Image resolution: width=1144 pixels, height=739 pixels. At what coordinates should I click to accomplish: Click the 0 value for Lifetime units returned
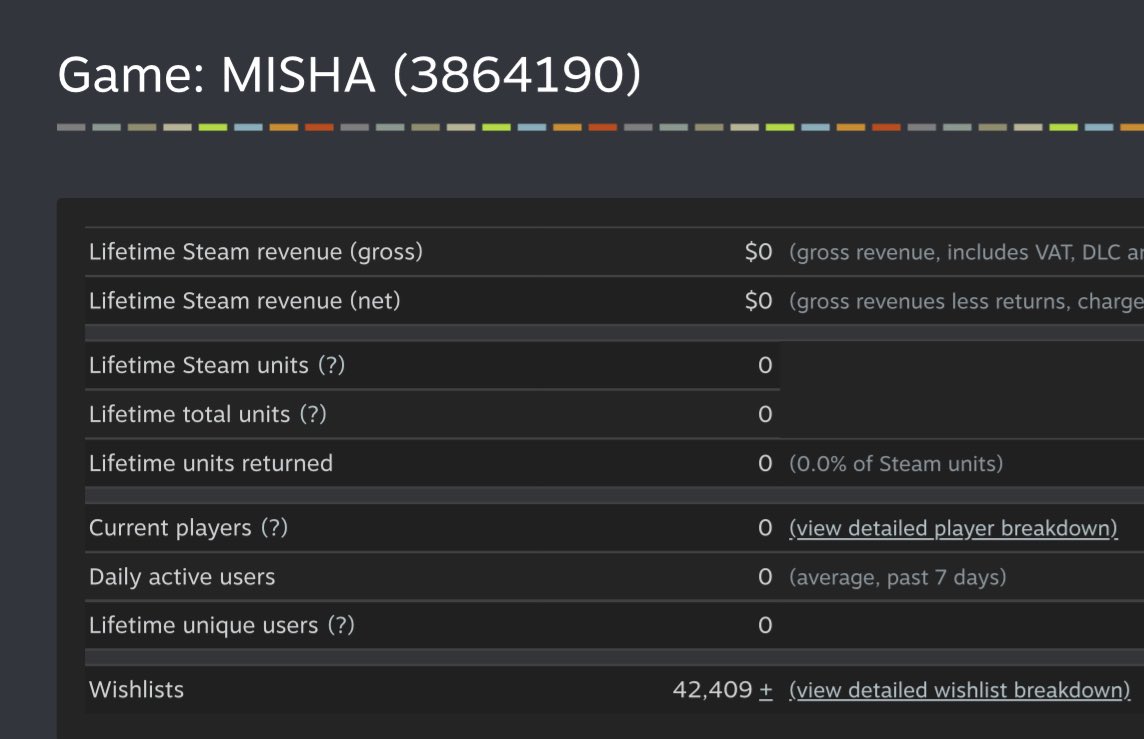pos(765,463)
